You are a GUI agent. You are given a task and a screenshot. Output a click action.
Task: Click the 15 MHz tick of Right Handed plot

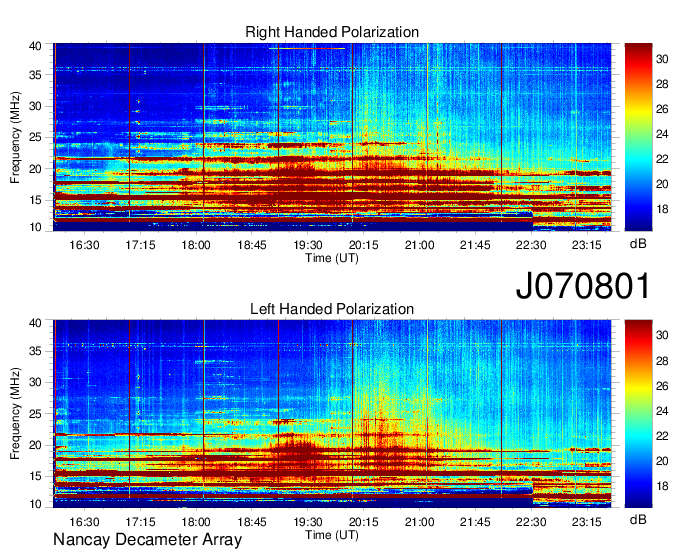click(35, 200)
